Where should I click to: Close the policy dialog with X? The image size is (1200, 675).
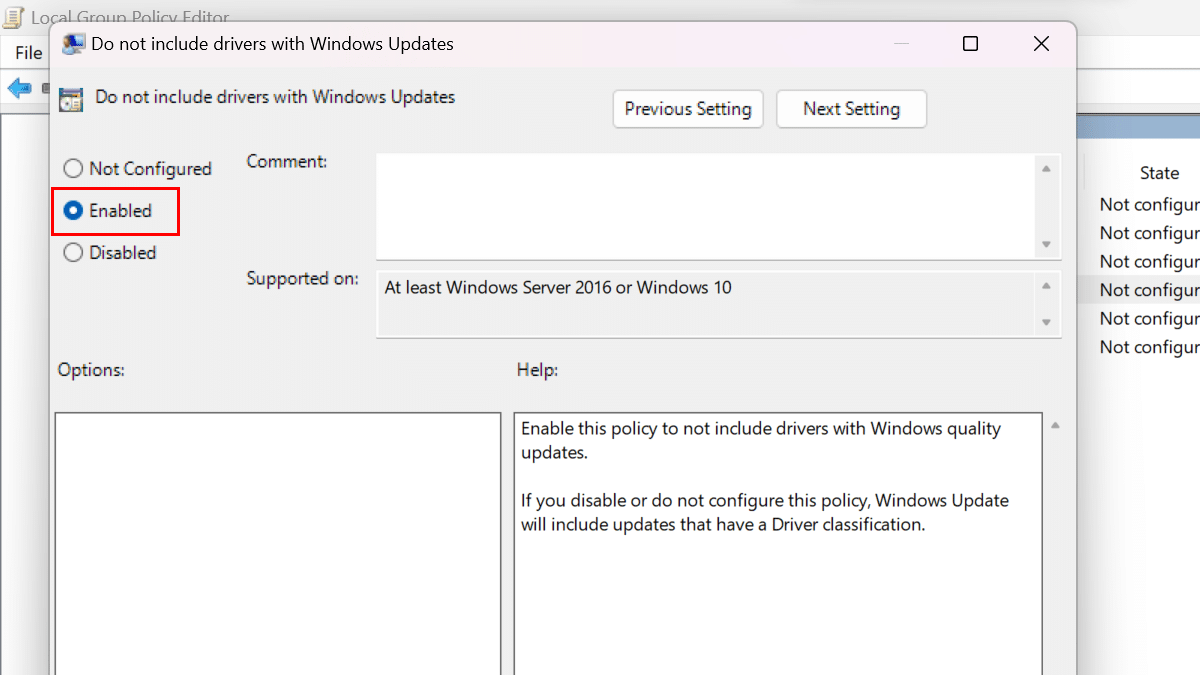[x=1041, y=44]
